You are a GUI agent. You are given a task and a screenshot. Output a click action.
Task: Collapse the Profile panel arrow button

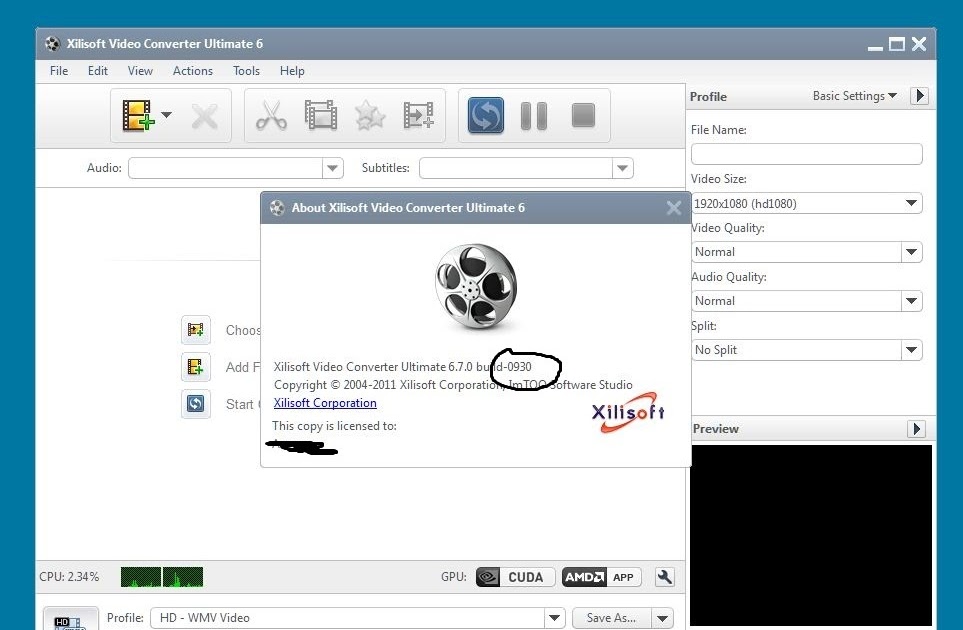click(x=919, y=96)
